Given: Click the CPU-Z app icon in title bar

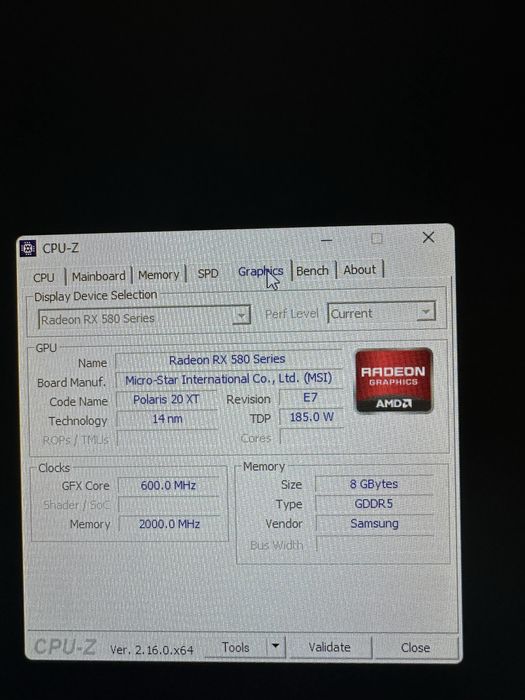Looking at the screenshot, I should tap(28, 248).
